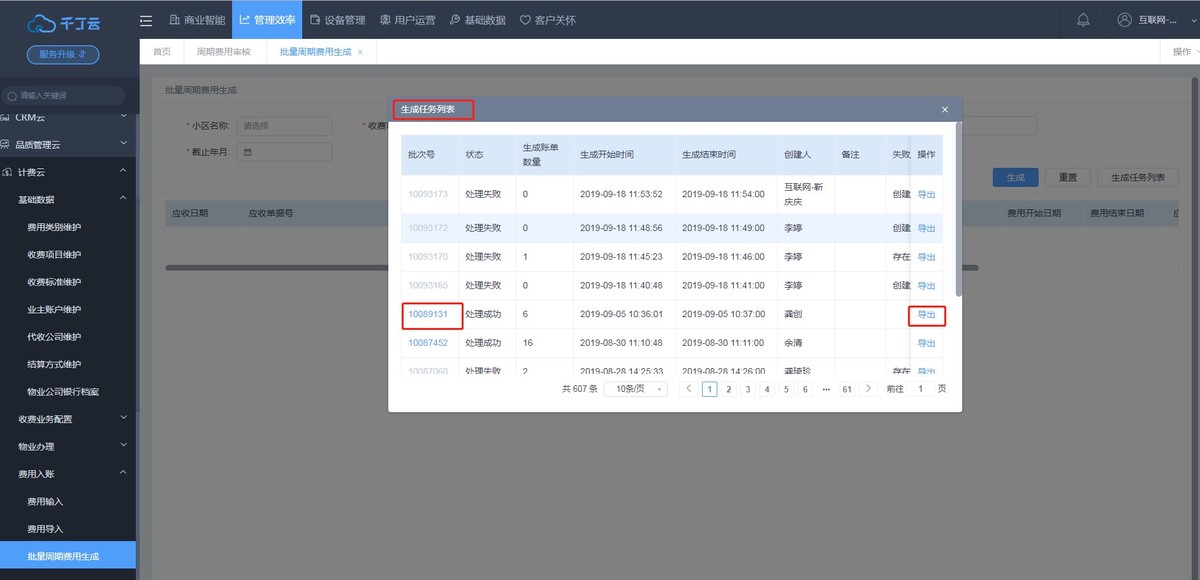Close the 批量周期费用生成 tab
Viewport: 1200px width, 580px height.
tap(360, 51)
